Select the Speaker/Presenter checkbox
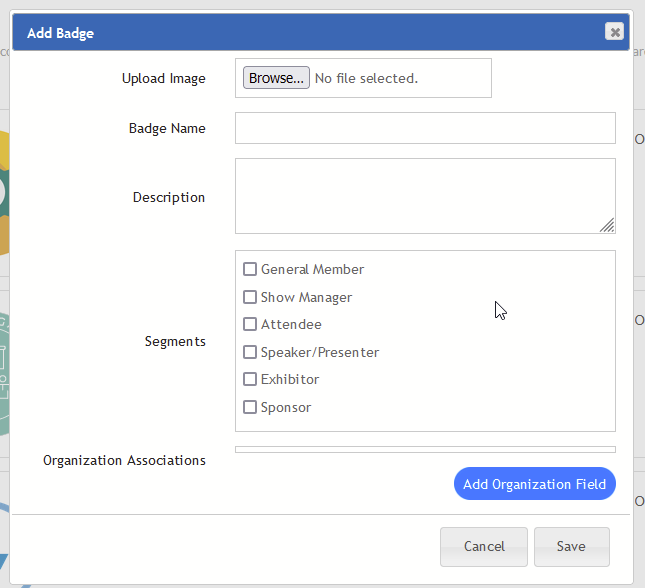Image resolution: width=645 pixels, height=588 pixels. (250, 352)
